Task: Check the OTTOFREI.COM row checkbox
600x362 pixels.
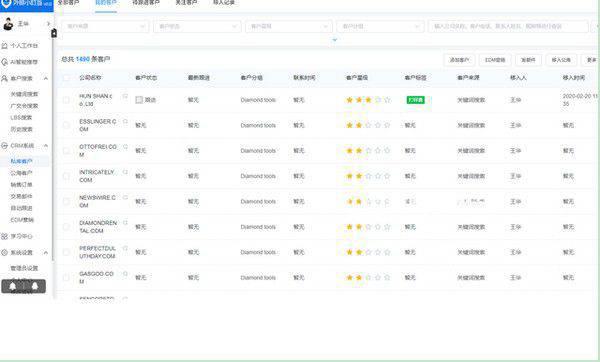Action: pyautogui.click(x=66, y=151)
